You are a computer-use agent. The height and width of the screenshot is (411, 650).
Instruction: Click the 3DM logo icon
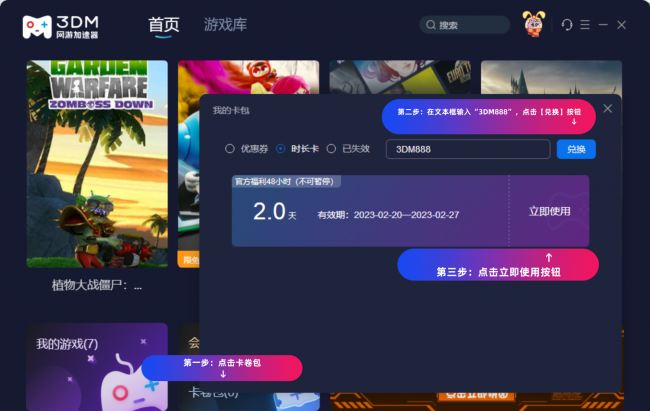coord(37,27)
